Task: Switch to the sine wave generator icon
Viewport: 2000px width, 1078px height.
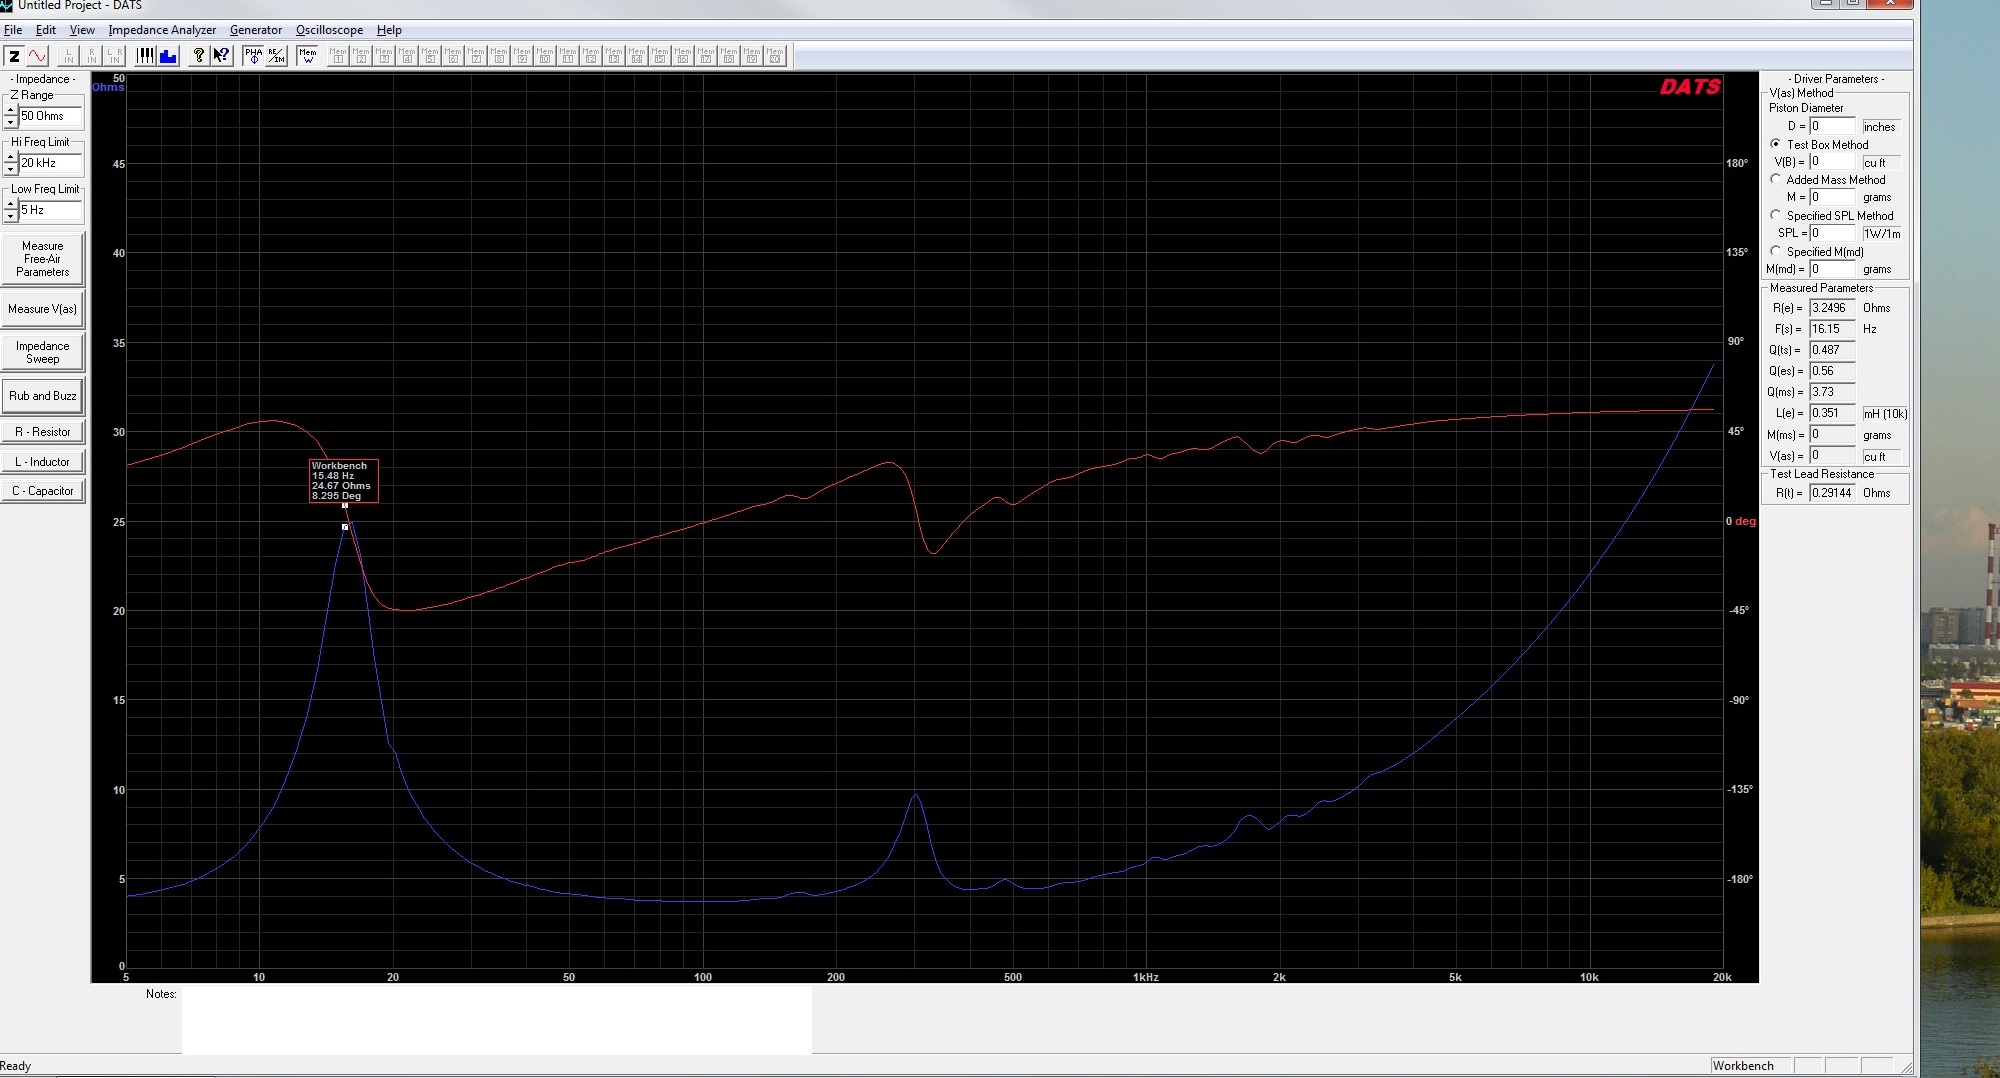Action: 38,56
